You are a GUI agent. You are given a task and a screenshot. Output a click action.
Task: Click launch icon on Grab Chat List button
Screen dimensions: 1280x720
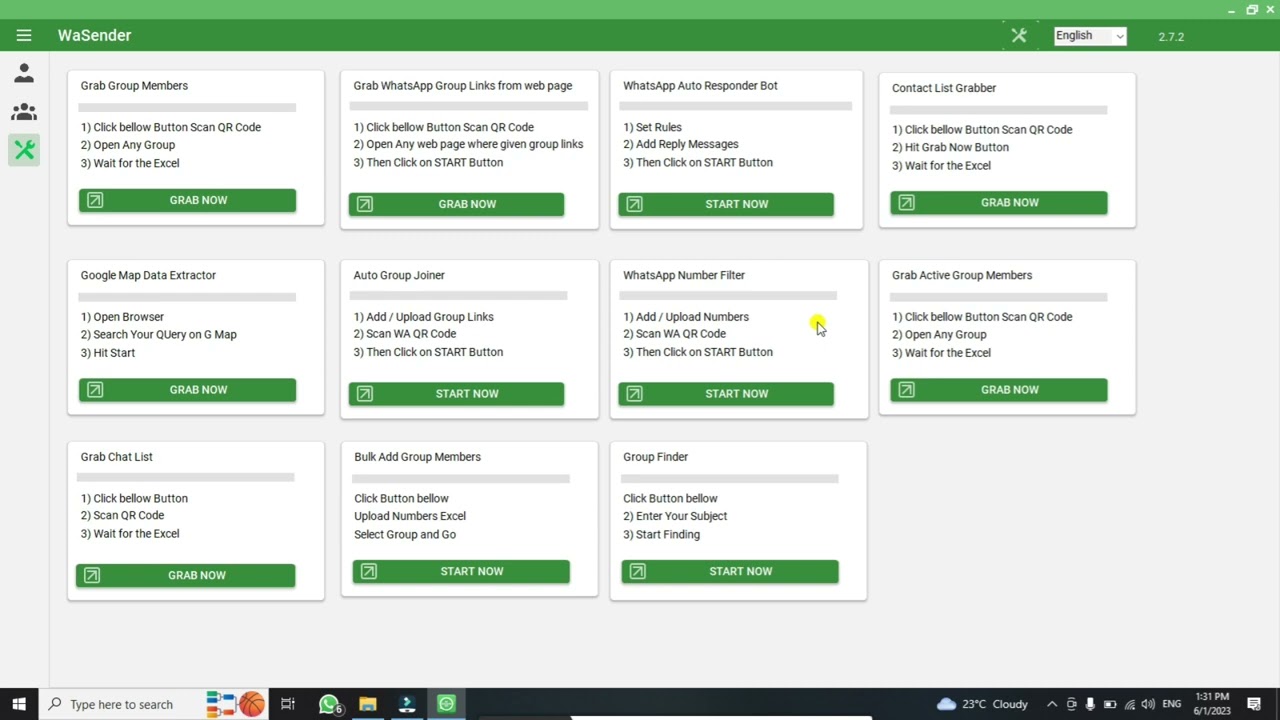[92, 575]
